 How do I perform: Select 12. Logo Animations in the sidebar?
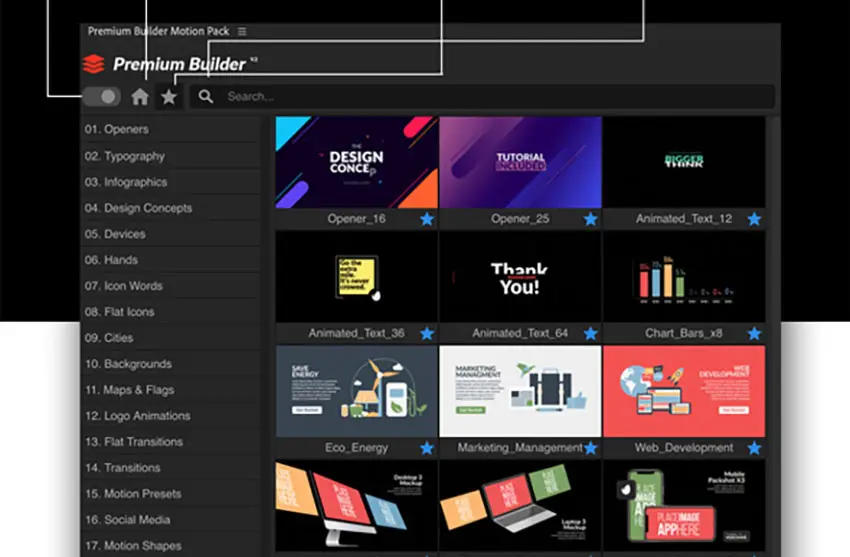pos(170,416)
